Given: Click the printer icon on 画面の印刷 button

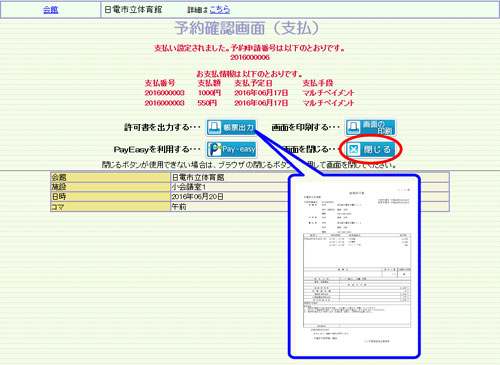Looking at the screenshot, I should click(353, 127).
